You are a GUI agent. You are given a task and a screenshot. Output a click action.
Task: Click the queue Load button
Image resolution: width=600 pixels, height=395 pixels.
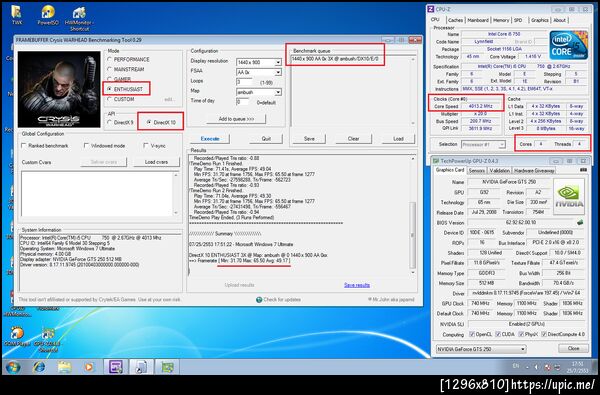coord(398,139)
